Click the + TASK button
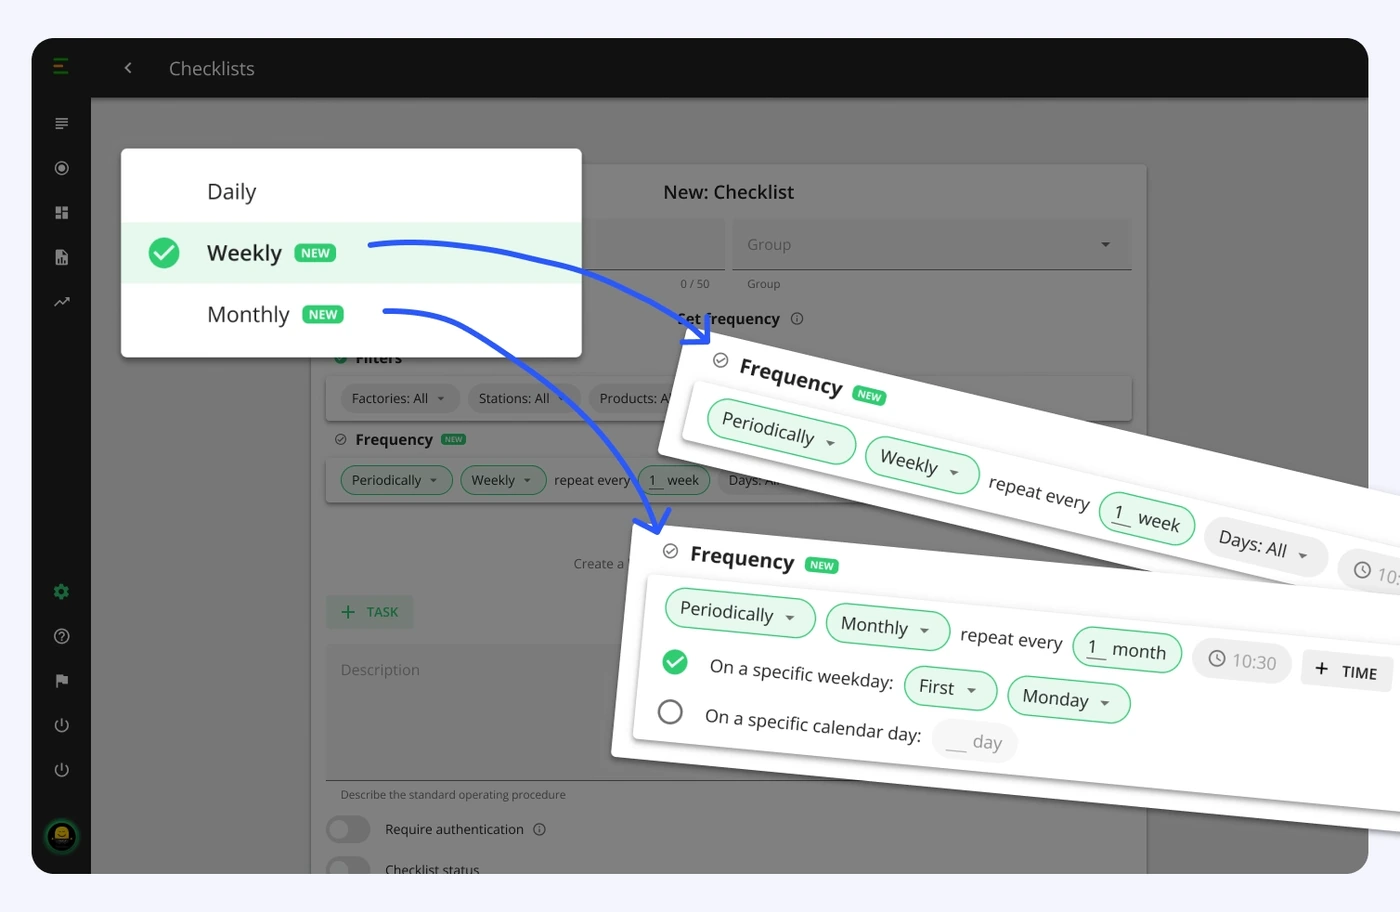Image resolution: width=1400 pixels, height=912 pixels. tap(370, 612)
